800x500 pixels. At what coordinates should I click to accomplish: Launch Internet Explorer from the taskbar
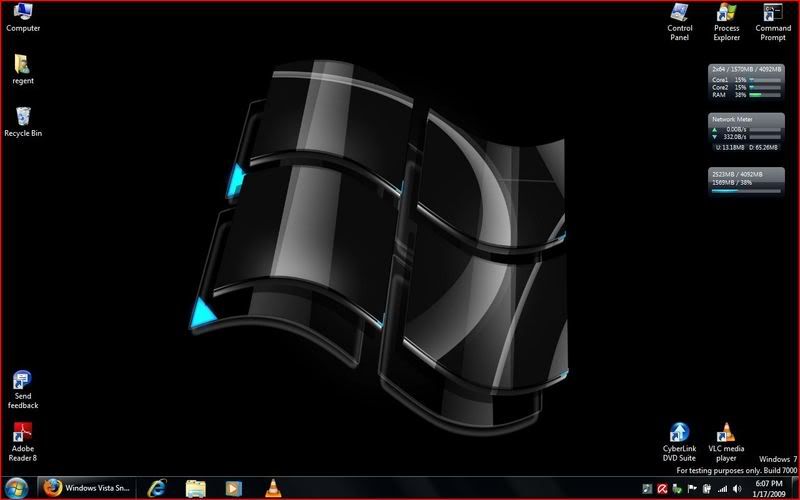[157, 488]
